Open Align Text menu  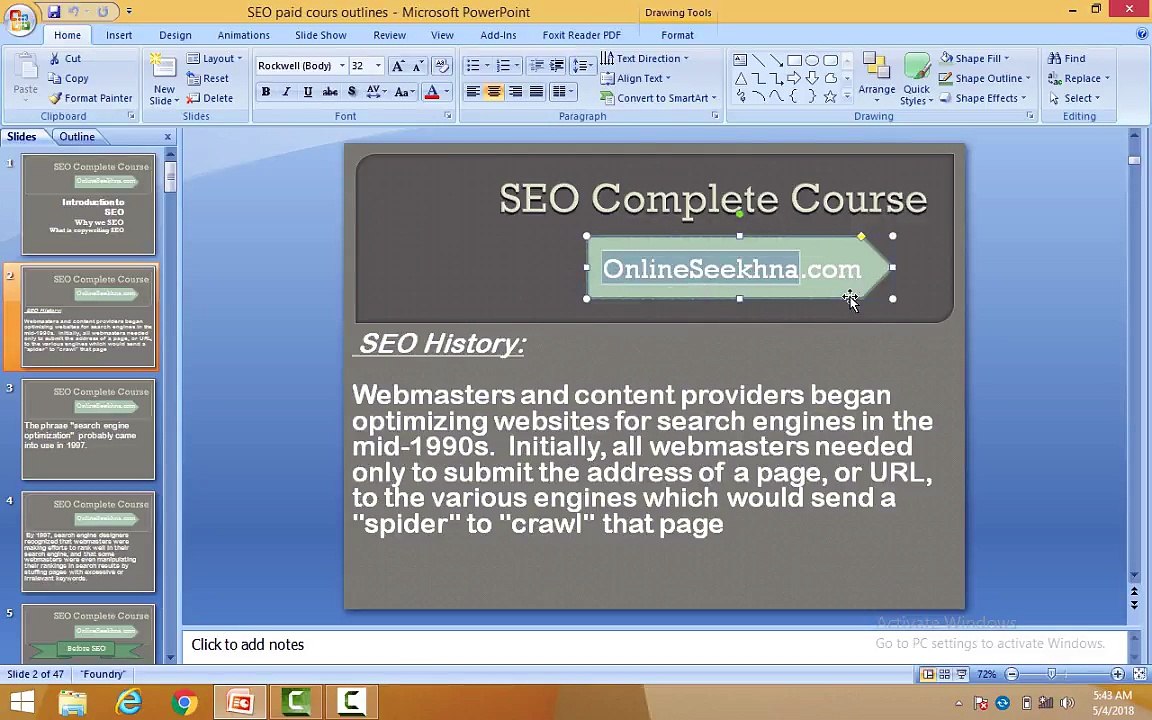pos(636,78)
